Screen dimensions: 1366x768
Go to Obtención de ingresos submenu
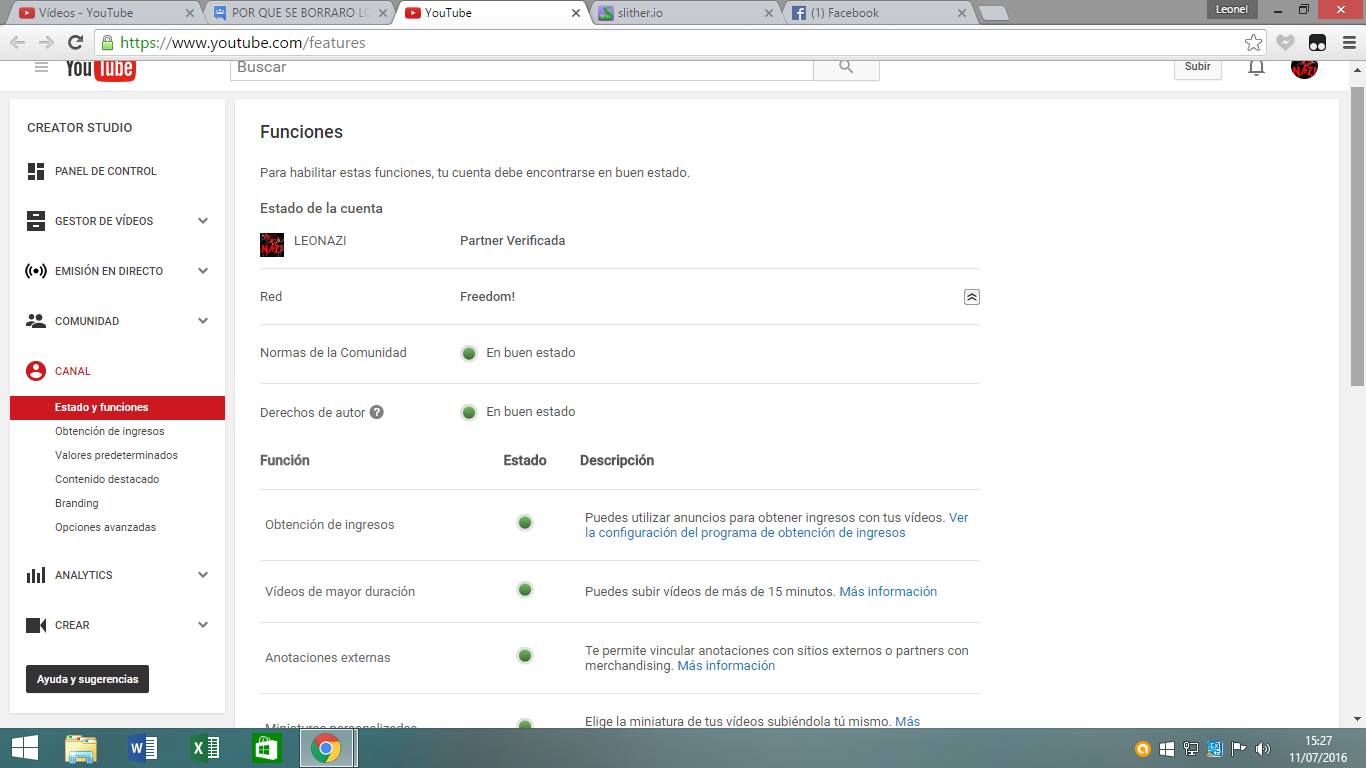pos(110,431)
